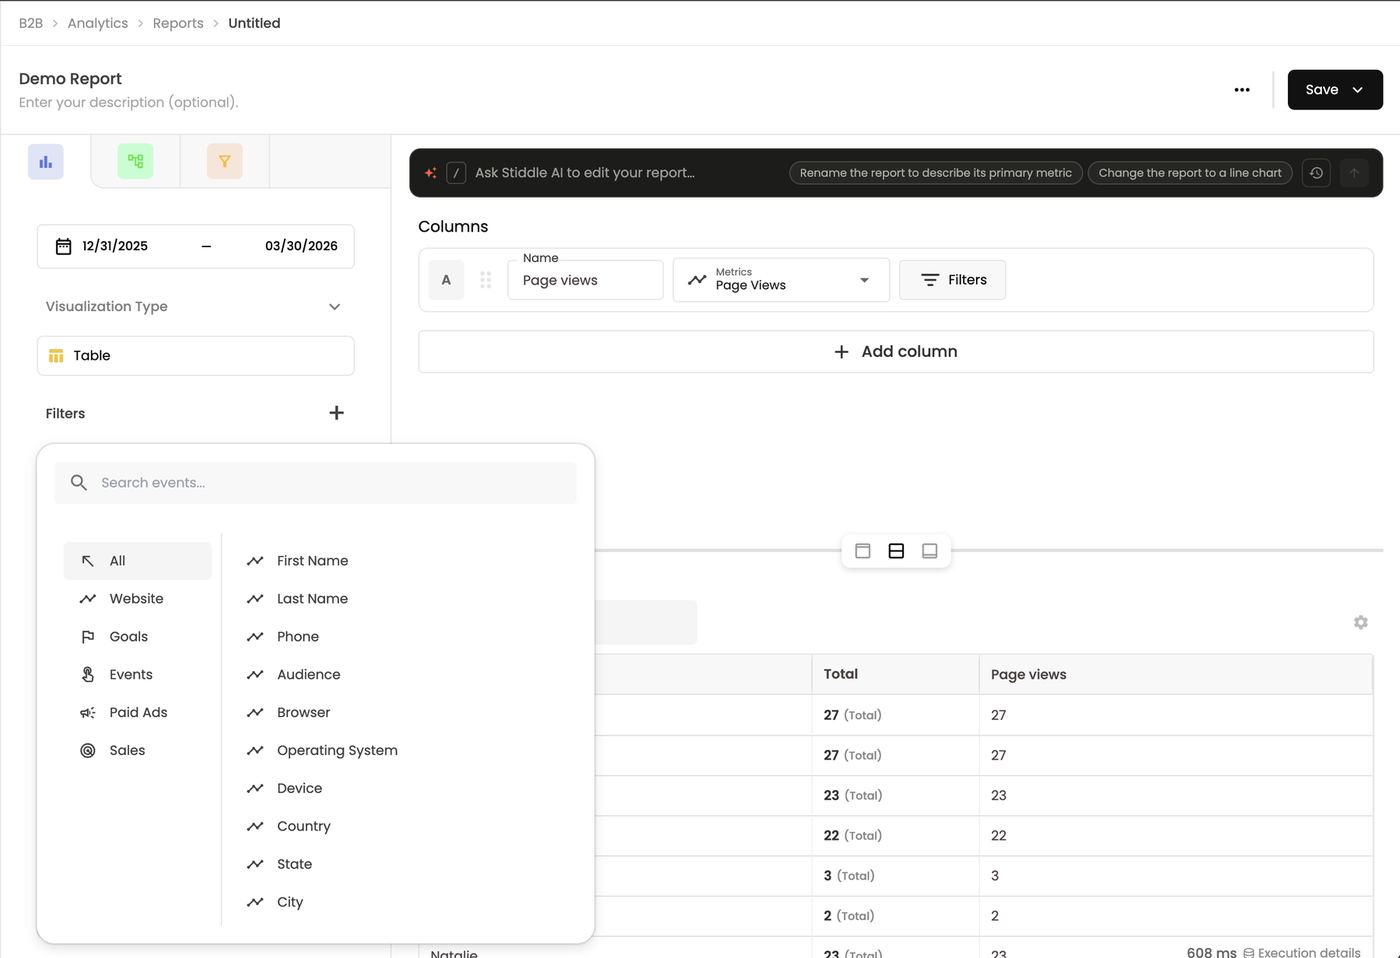This screenshot has height=958, width=1400.
Task: Select bottom-panel-only layout icon
Action: (930, 551)
